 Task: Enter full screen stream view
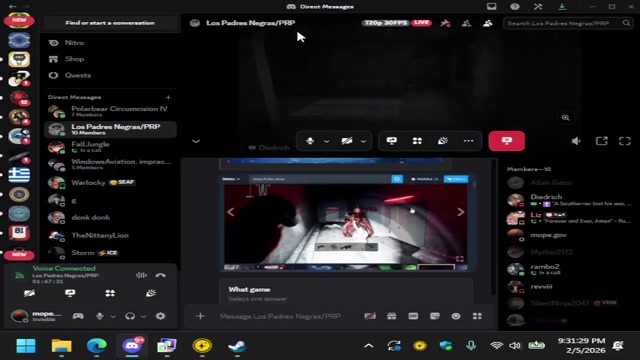pos(625,141)
